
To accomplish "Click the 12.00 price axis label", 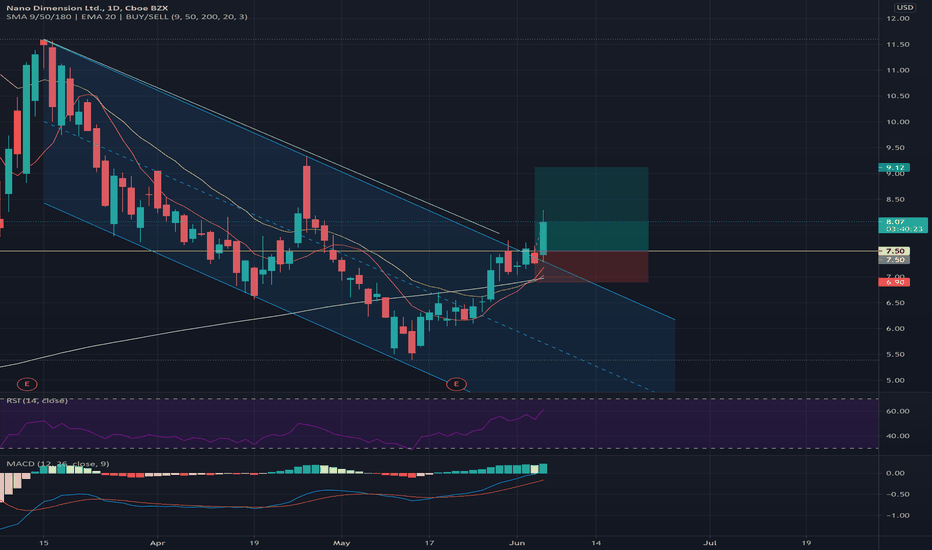I will tap(898, 18).
